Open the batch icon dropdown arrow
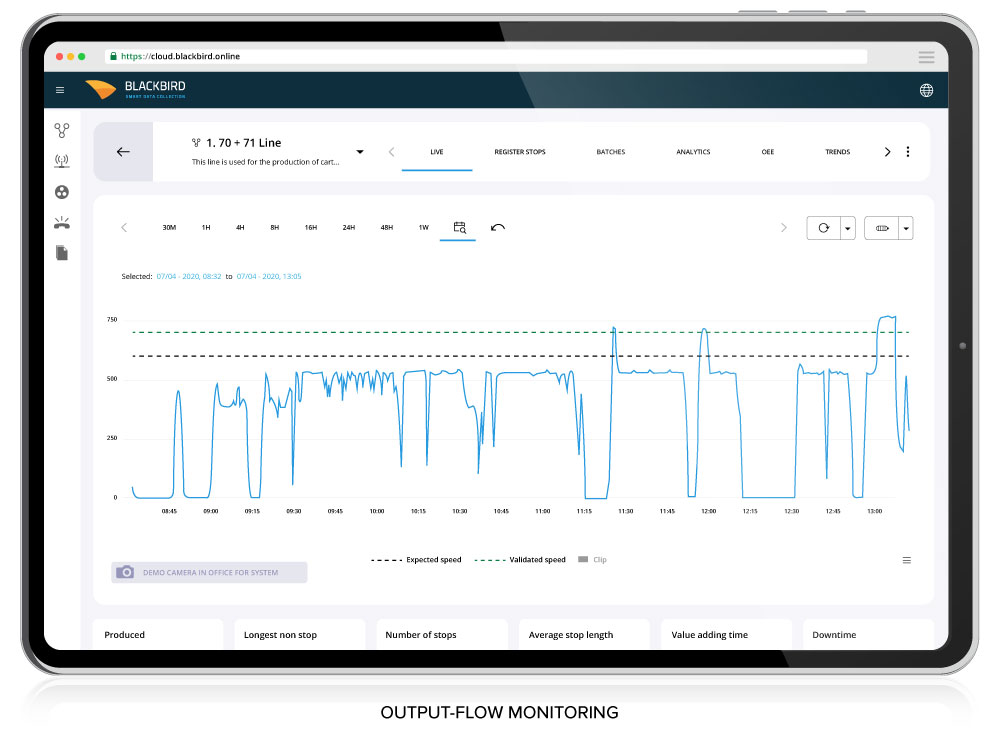This screenshot has height=743, width=1000. tap(906, 228)
